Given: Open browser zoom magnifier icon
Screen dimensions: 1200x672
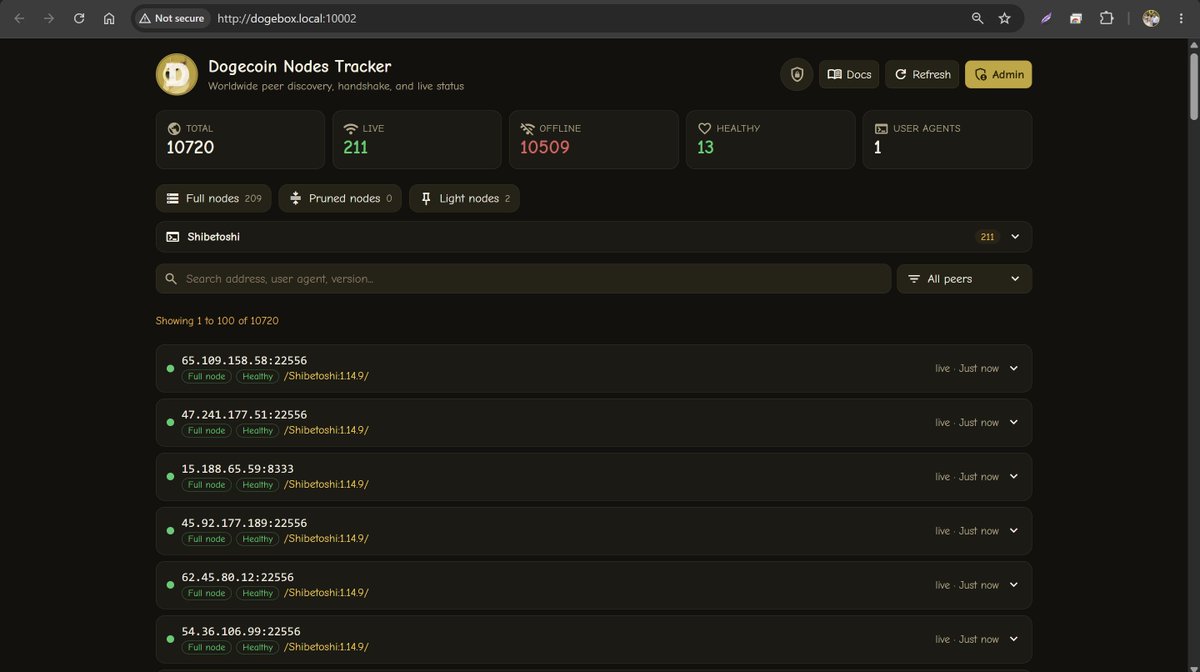Looking at the screenshot, I should tap(978, 18).
